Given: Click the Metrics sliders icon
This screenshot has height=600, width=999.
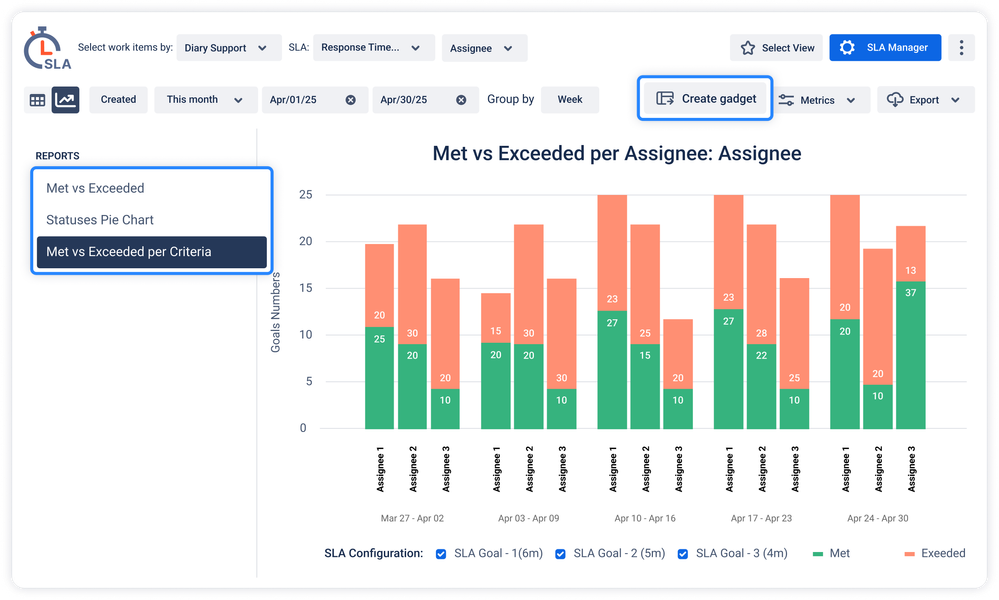Looking at the screenshot, I should click(786, 100).
